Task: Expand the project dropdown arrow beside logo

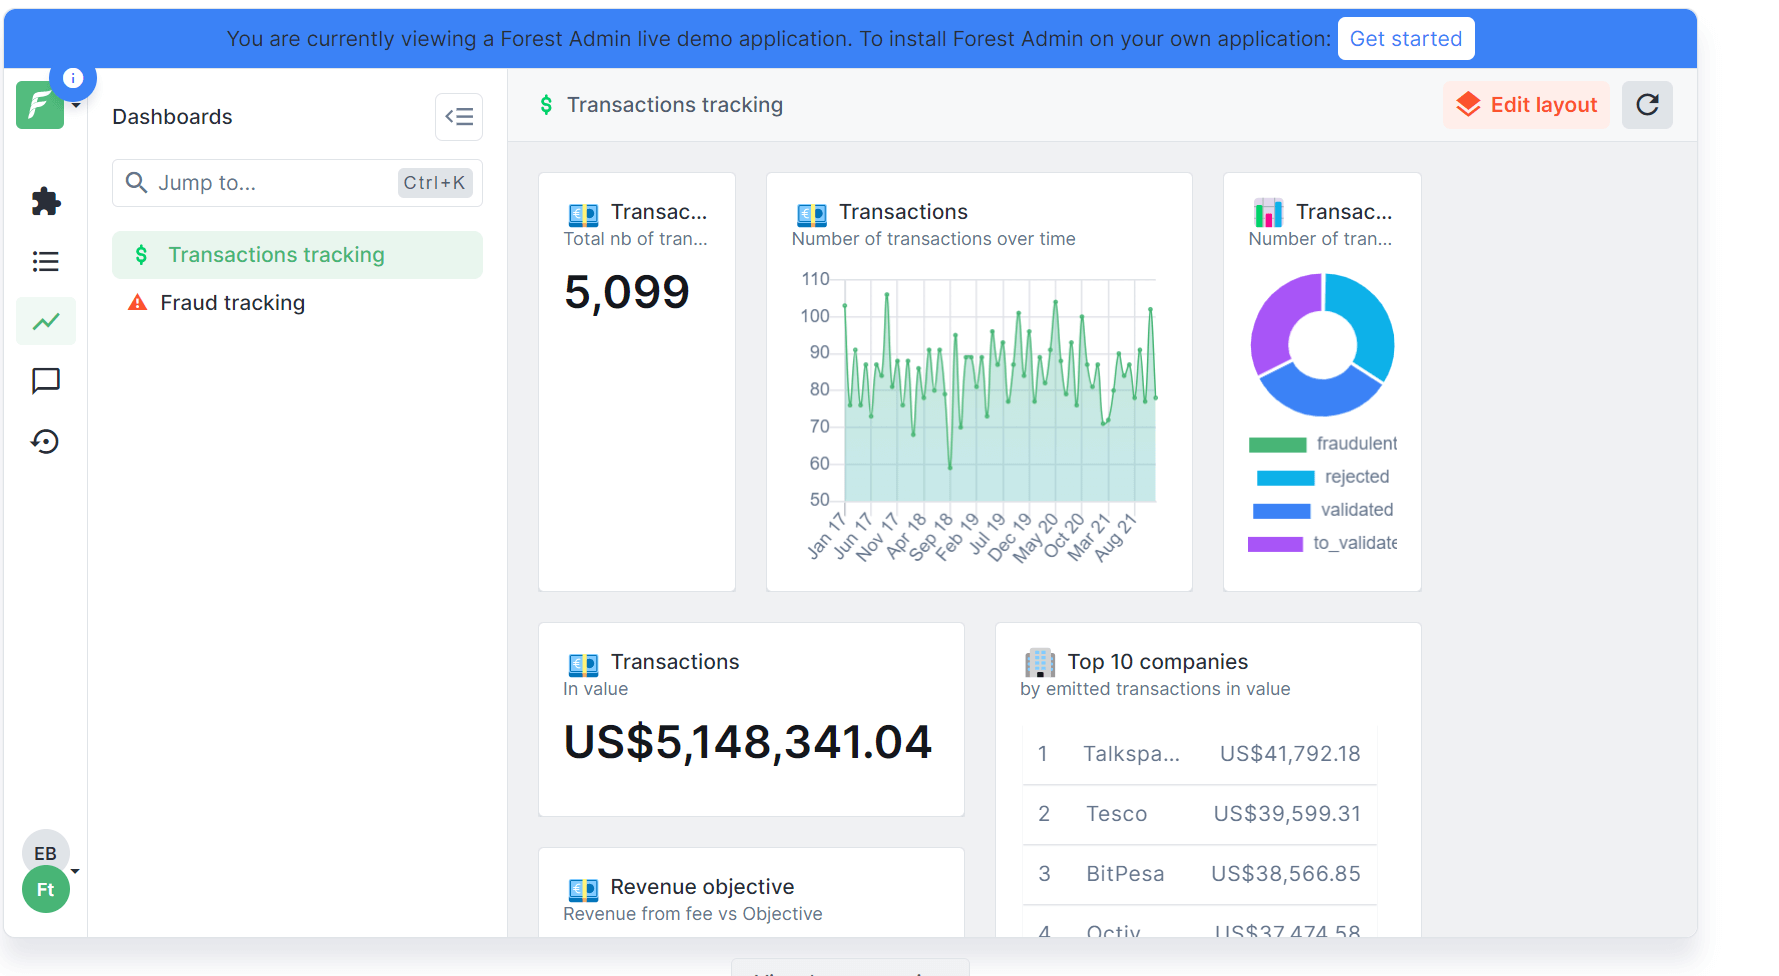Action: click(x=76, y=105)
